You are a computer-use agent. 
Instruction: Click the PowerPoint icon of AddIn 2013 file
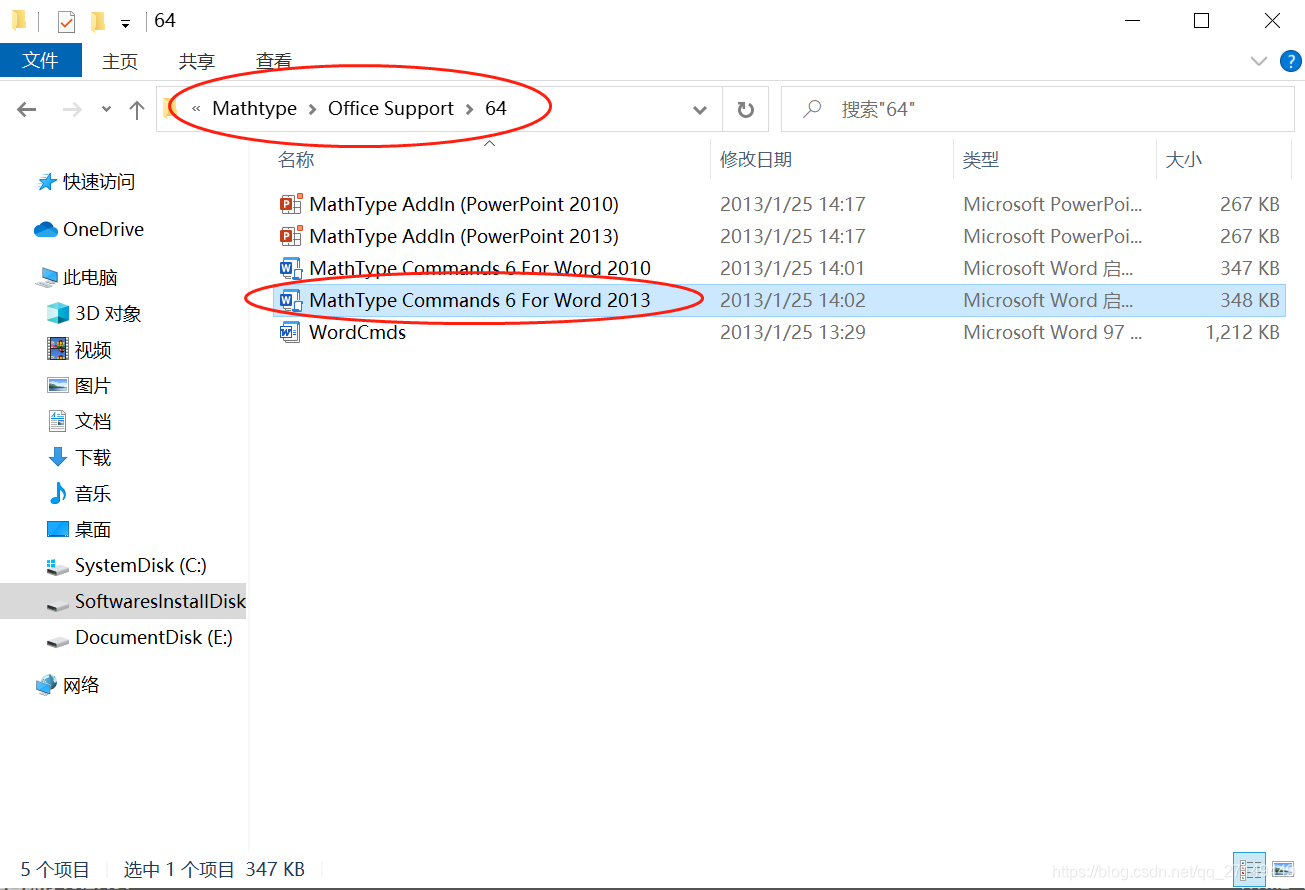pyautogui.click(x=291, y=236)
